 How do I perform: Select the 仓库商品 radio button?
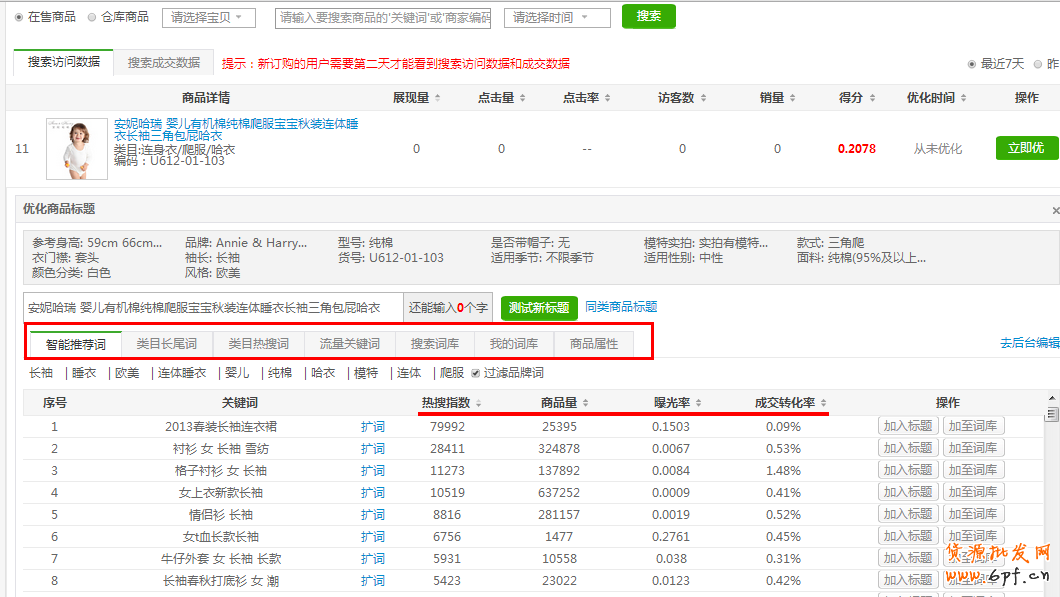tap(93, 17)
